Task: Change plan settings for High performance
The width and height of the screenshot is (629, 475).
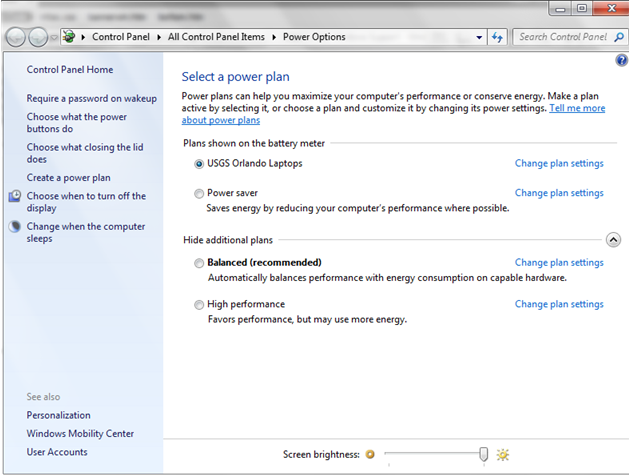Action: [x=559, y=304]
